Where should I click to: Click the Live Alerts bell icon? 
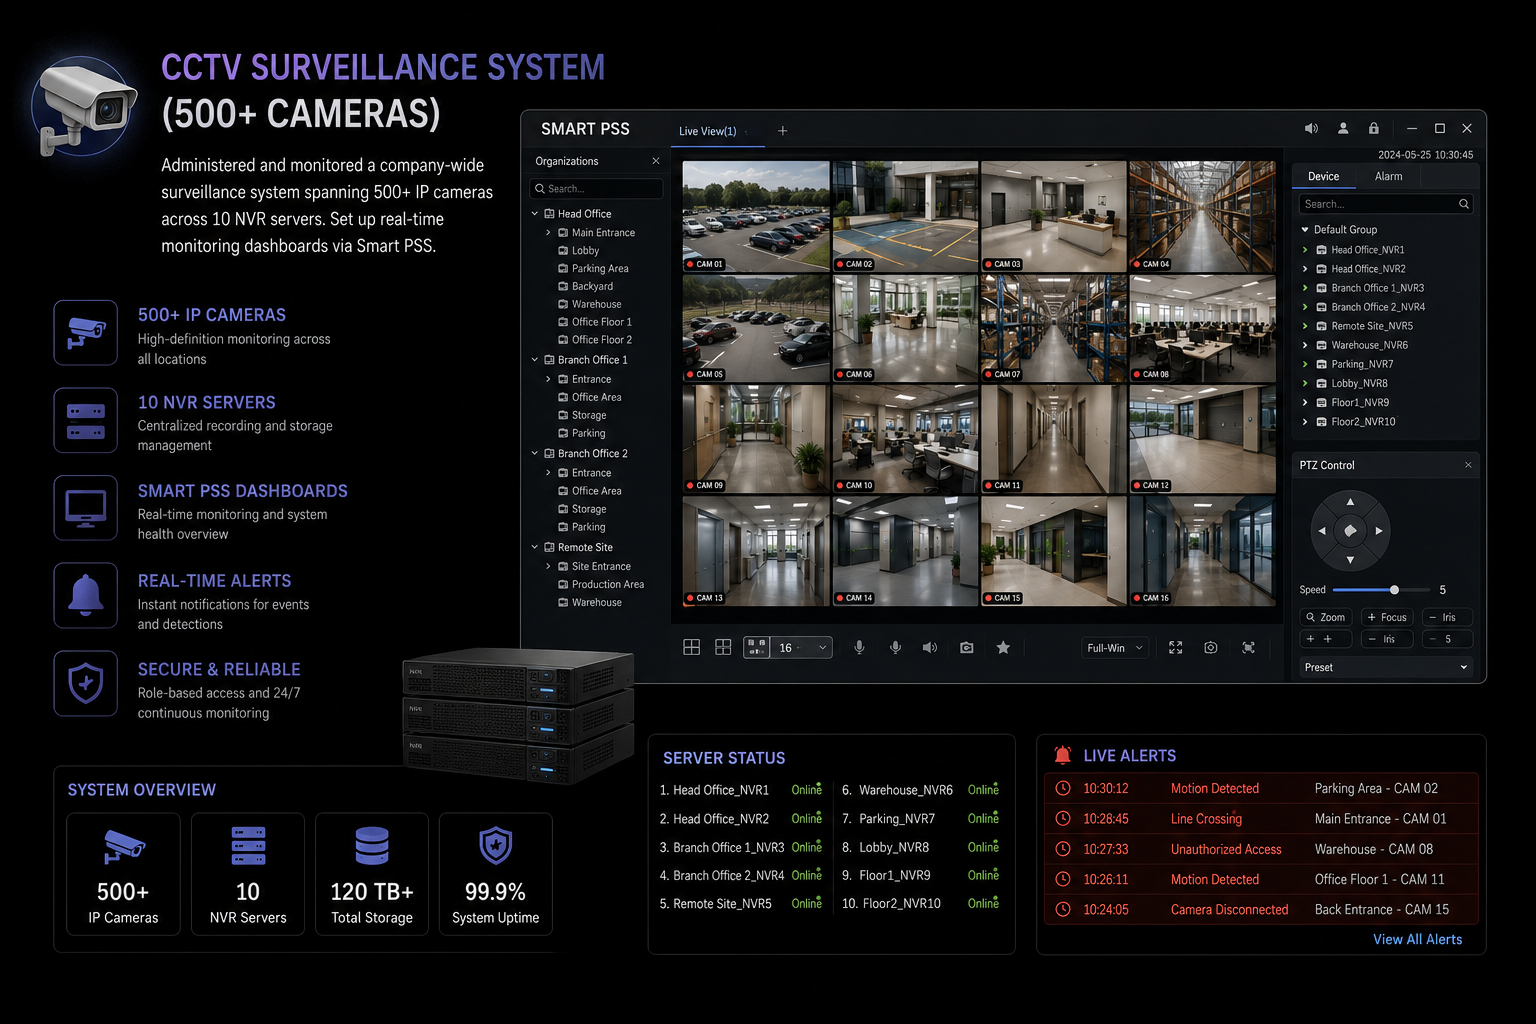[x=1063, y=755]
